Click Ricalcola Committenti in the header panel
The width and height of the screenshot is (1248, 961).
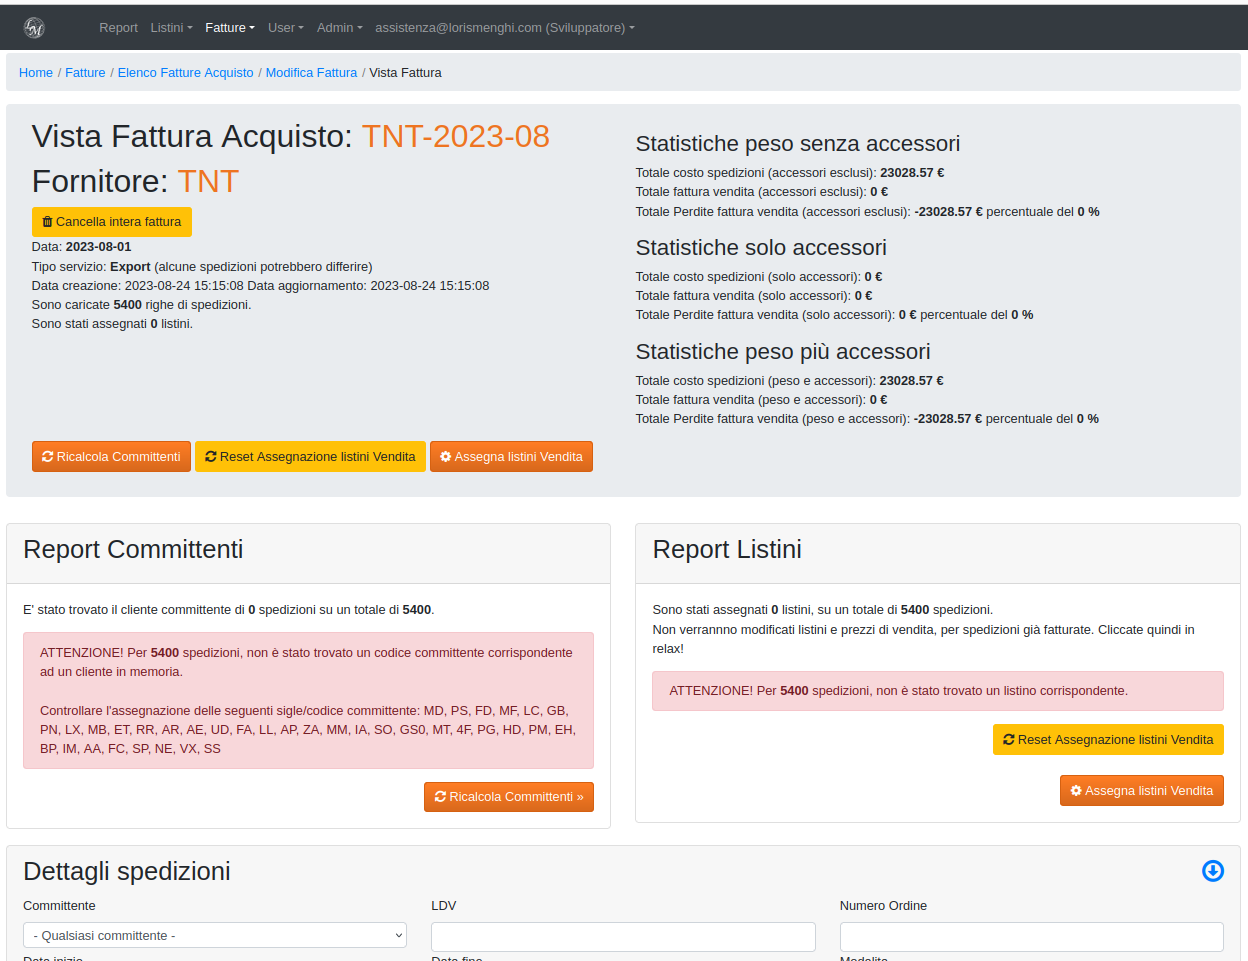coord(111,457)
